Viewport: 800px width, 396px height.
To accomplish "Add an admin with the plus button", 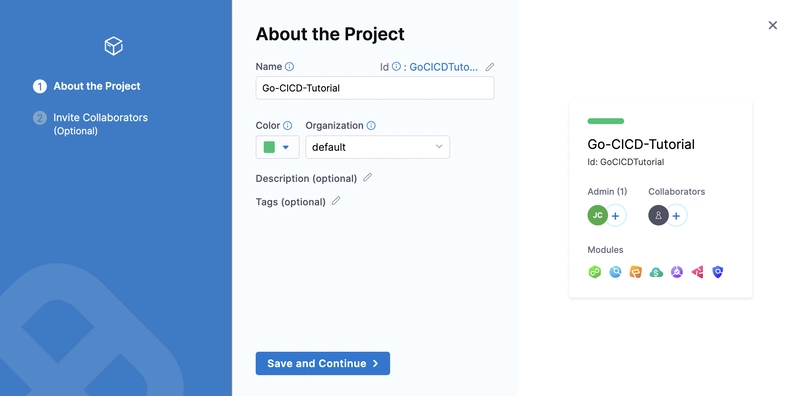I will [x=615, y=216].
